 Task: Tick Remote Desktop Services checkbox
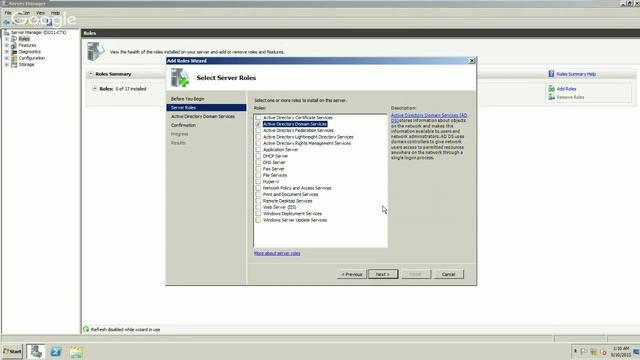(x=258, y=201)
